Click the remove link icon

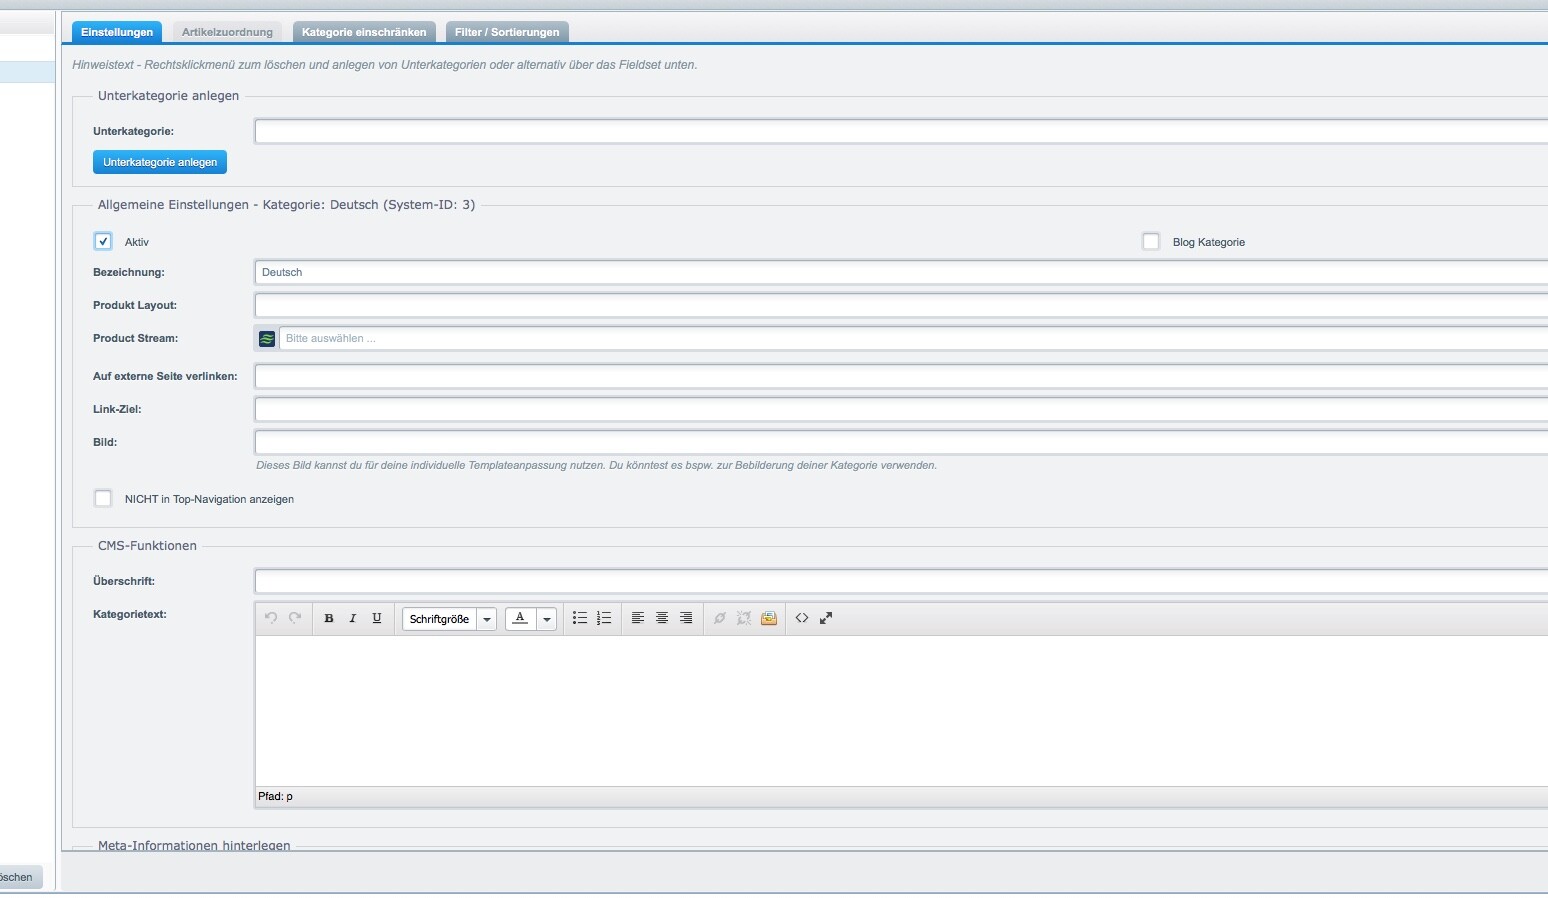tap(744, 618)
